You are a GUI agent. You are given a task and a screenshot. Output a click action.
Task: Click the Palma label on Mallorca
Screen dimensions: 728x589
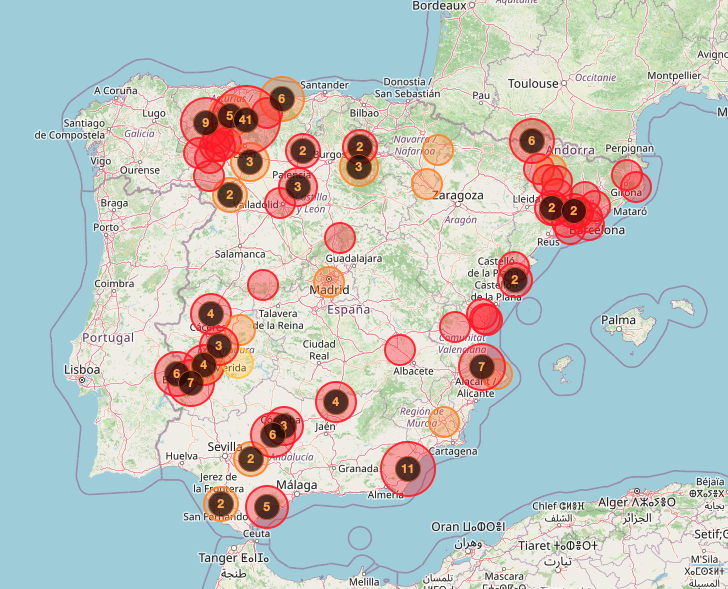[x=618, y=320]
